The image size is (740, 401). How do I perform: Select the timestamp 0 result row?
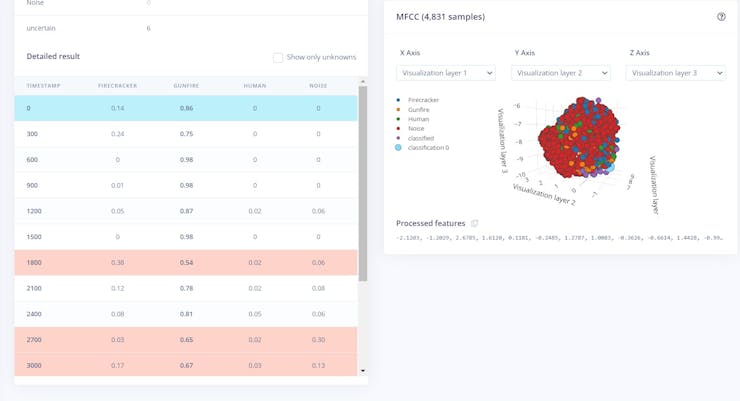click(185, 108)
